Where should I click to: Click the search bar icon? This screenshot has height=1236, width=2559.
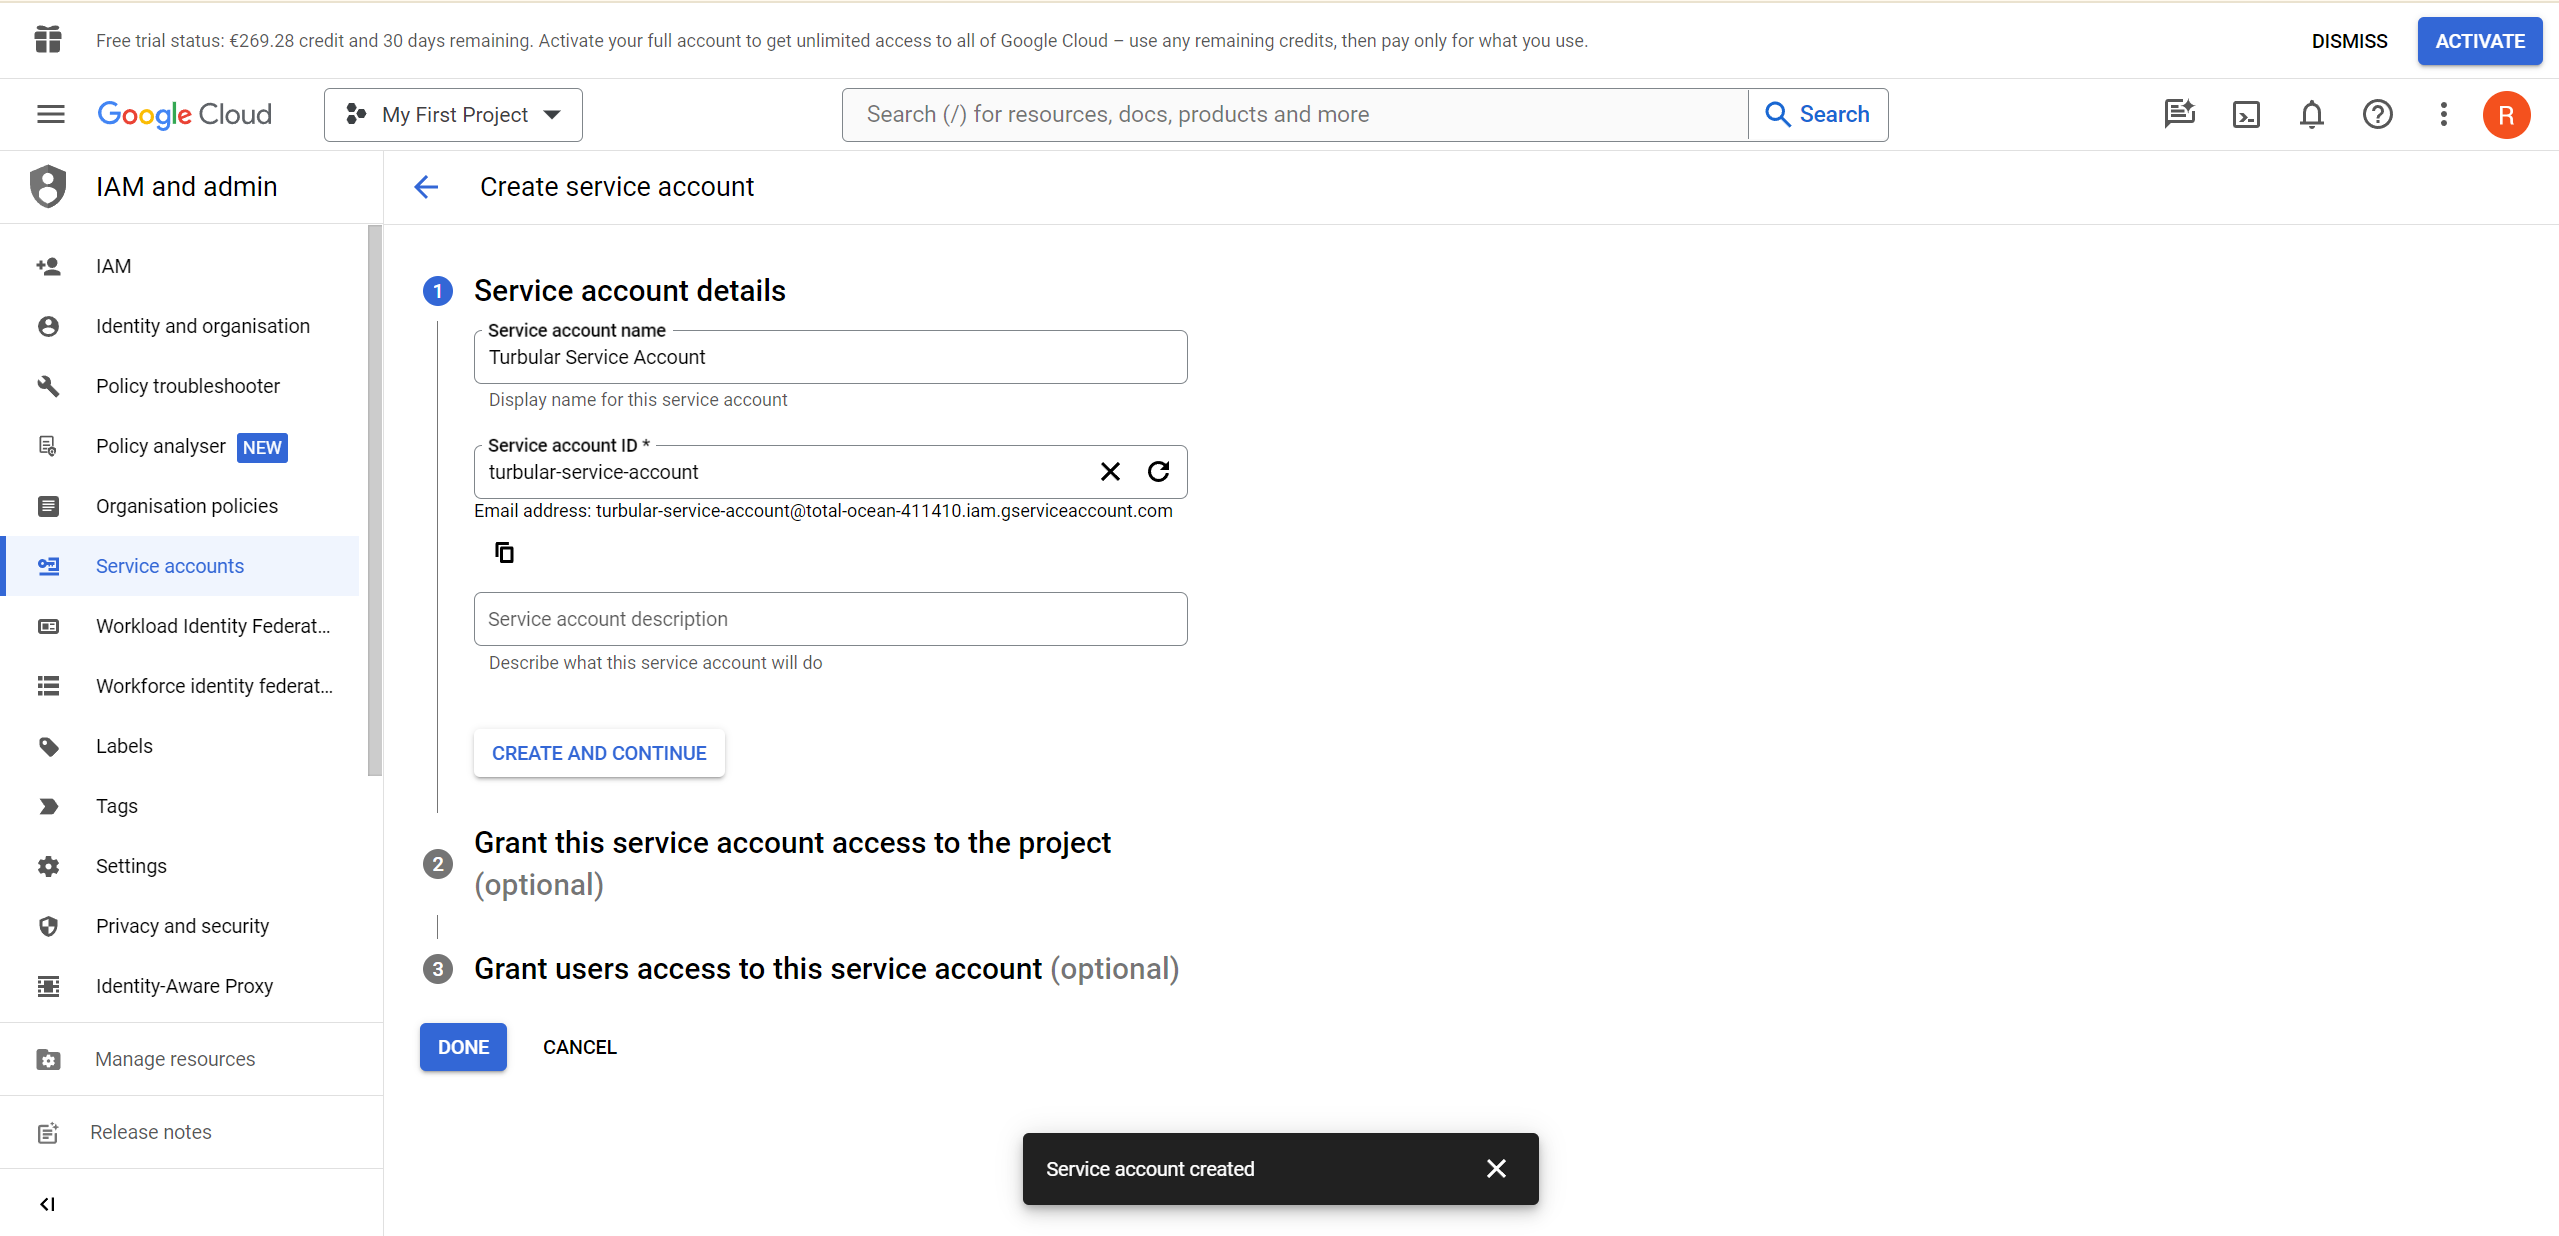click(x=1777, y=114)
